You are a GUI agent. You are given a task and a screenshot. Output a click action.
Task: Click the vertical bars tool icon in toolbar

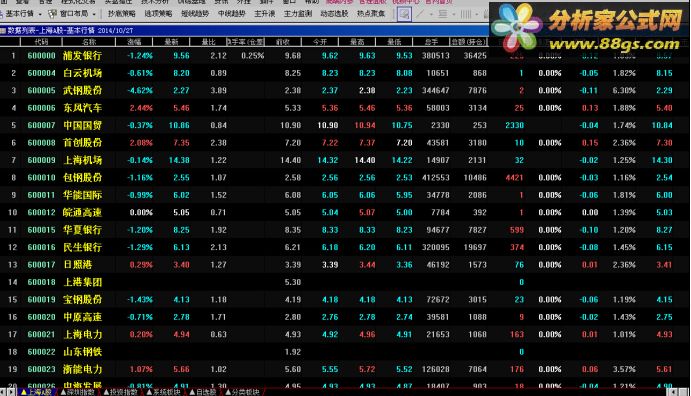click(x=466, y=14)
